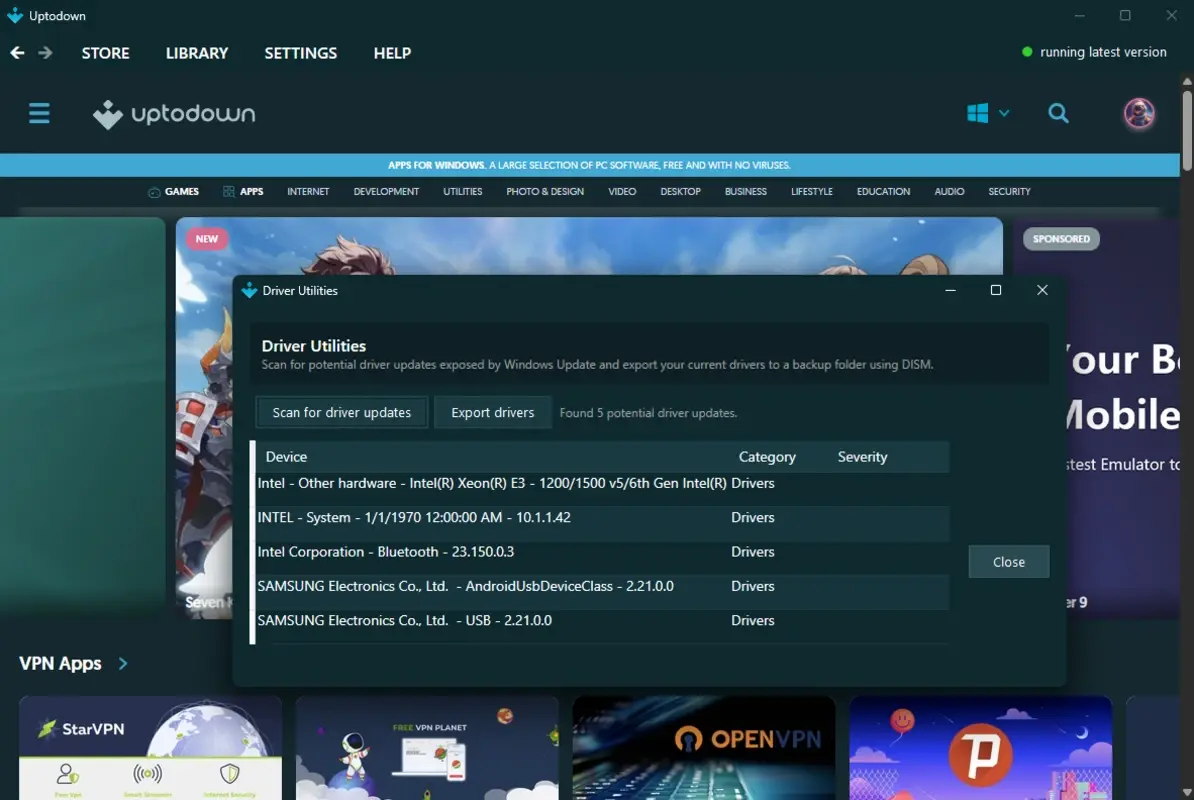Open the SETTINGS menu
Image resolution: width=1194 pixels, height=800 pixels.
pos(300,52)
